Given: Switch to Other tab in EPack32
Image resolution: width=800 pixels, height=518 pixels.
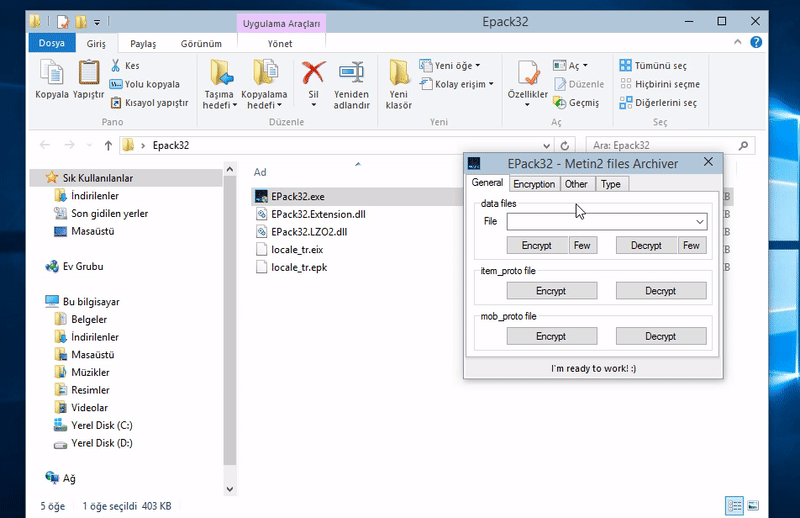Looking at the screenshot, I should (576, 184).
